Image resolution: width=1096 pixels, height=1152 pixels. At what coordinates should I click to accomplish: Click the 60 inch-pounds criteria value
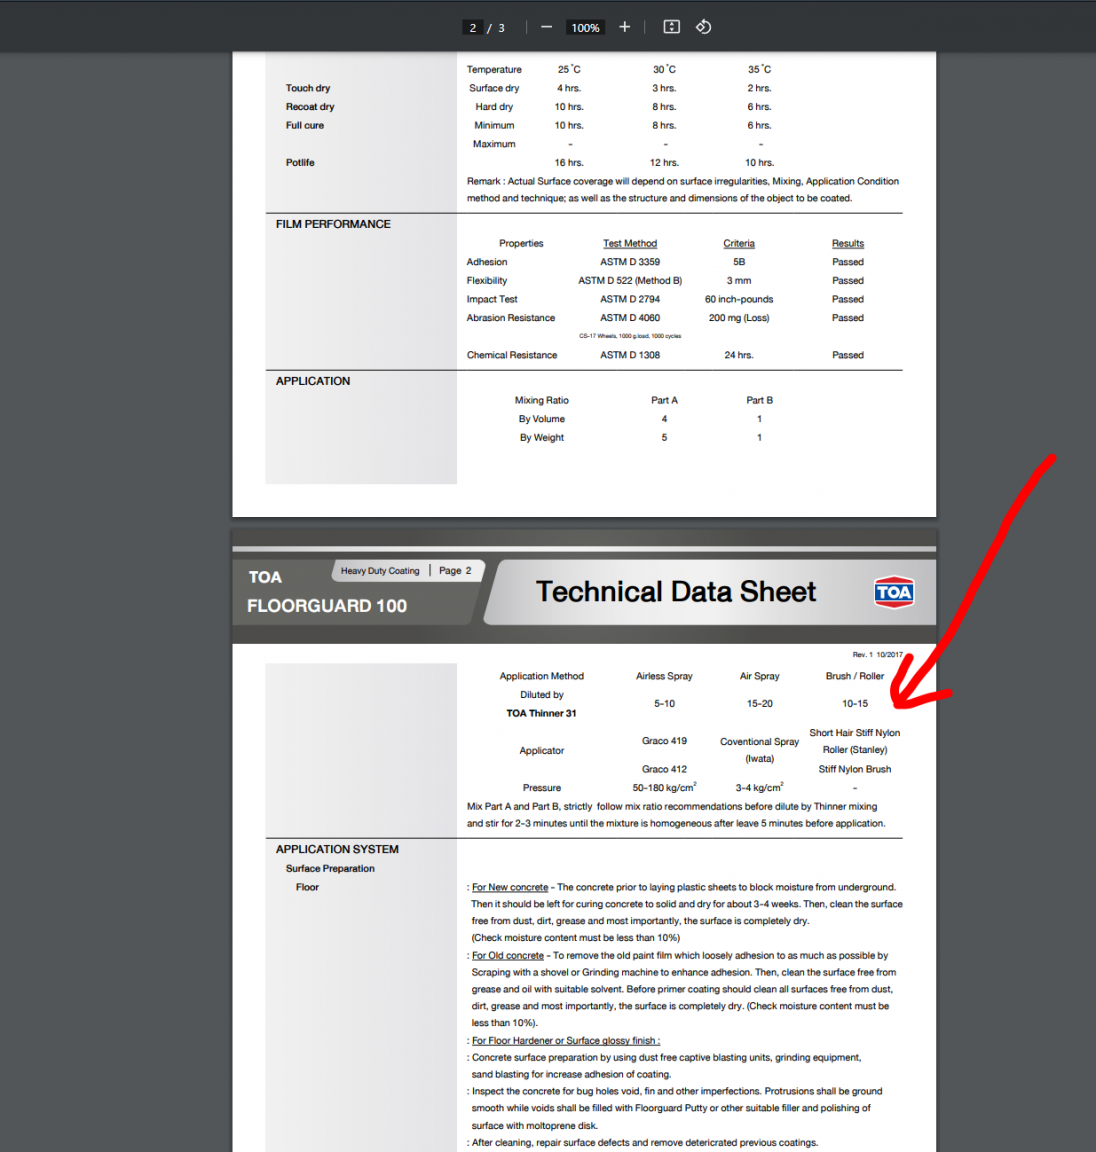coord(739,299)
